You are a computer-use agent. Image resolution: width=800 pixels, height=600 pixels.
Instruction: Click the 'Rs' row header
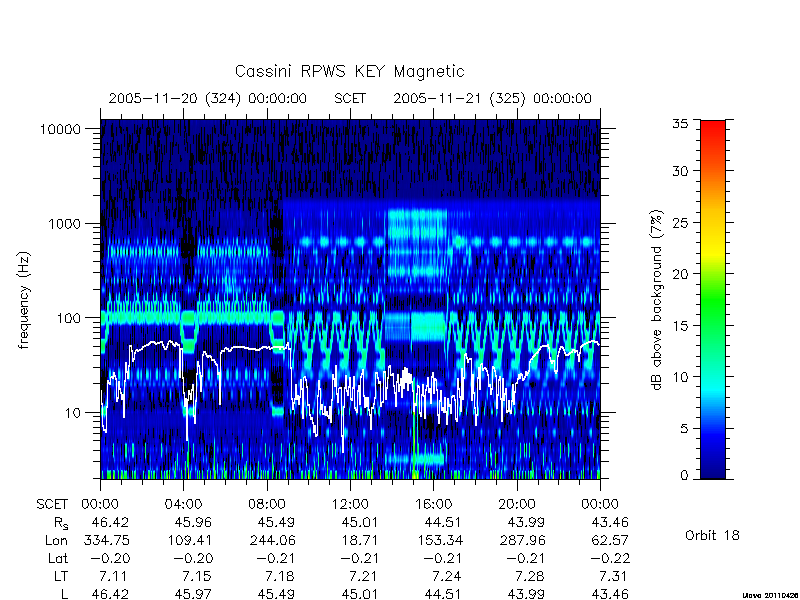click(60, 523)
